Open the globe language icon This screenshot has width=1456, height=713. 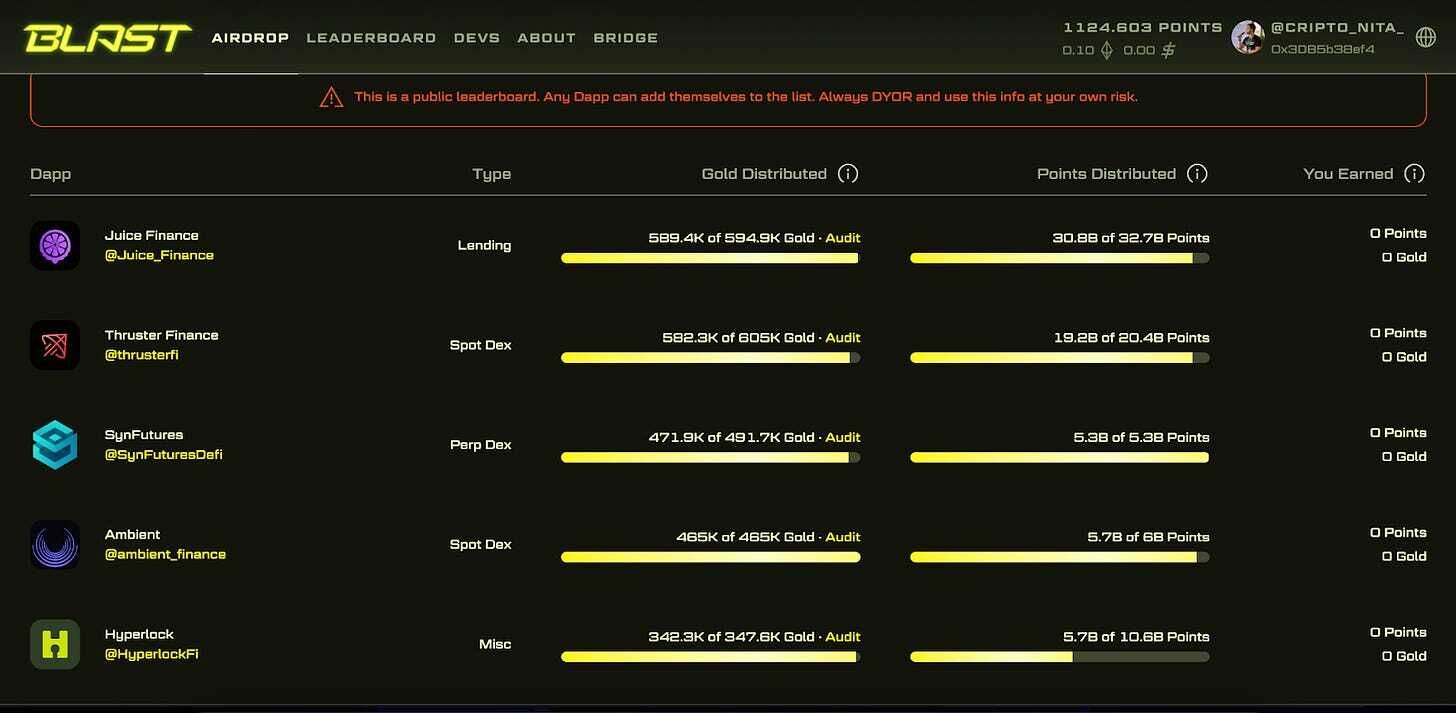pos(1425,37)
